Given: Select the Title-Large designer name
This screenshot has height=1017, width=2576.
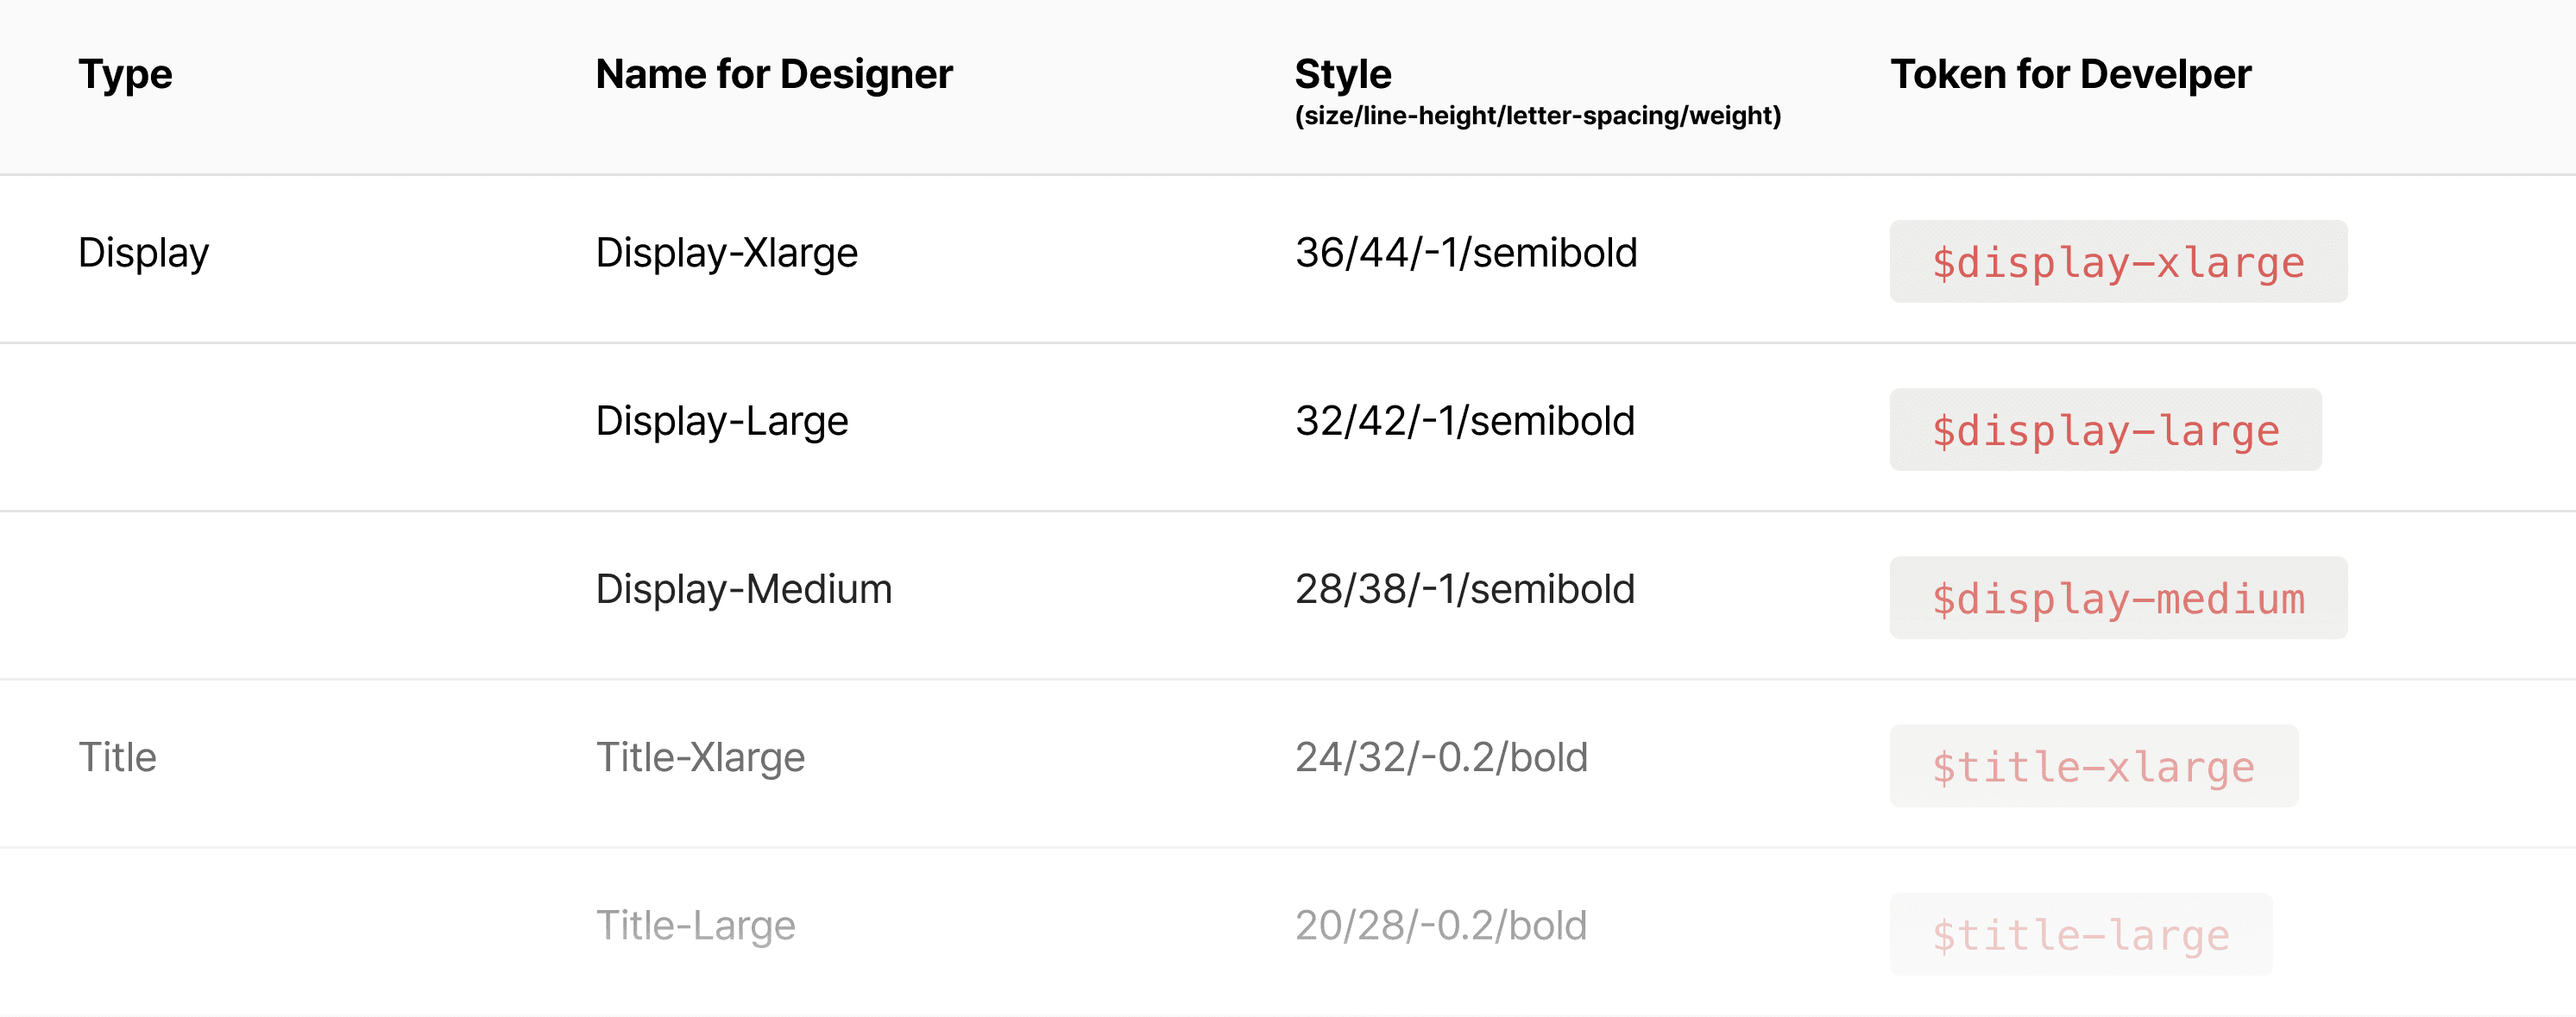Looking at the screenshot, I should tap(695, 925).
